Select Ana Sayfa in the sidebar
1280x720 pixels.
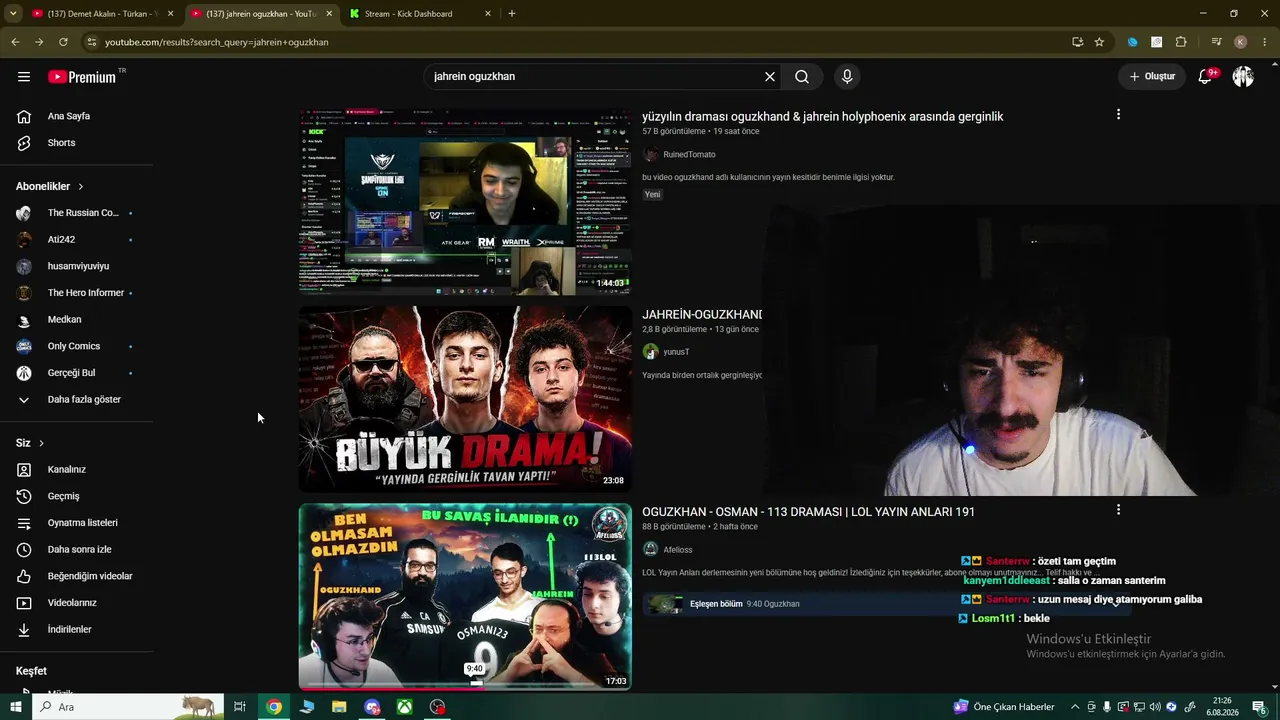77,116
